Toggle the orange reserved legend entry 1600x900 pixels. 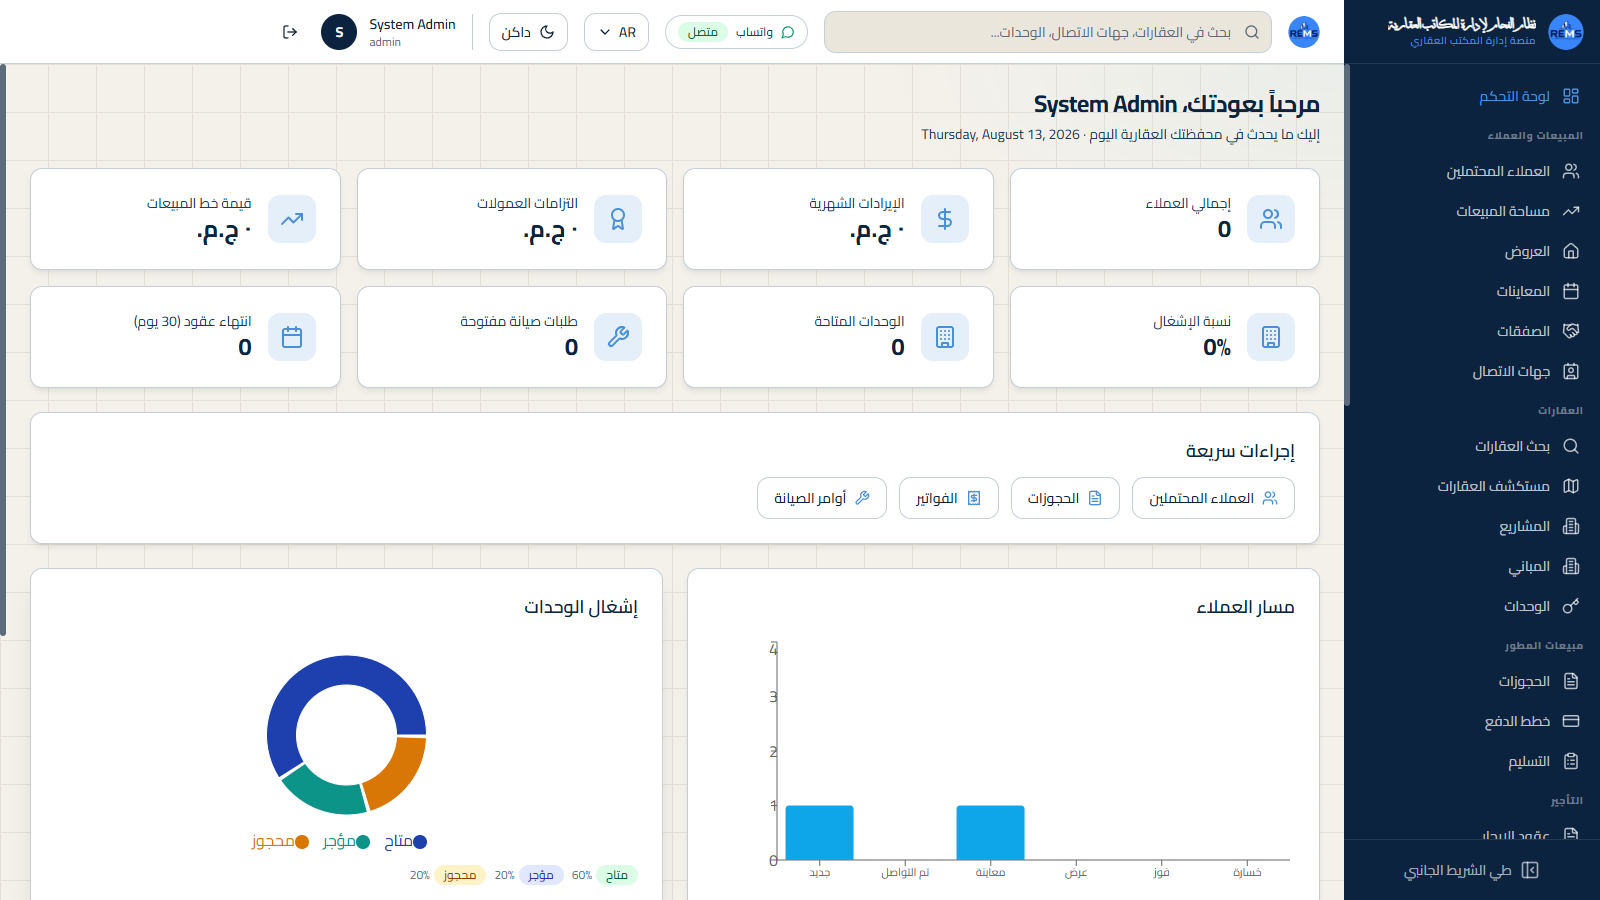pos(280,842)
